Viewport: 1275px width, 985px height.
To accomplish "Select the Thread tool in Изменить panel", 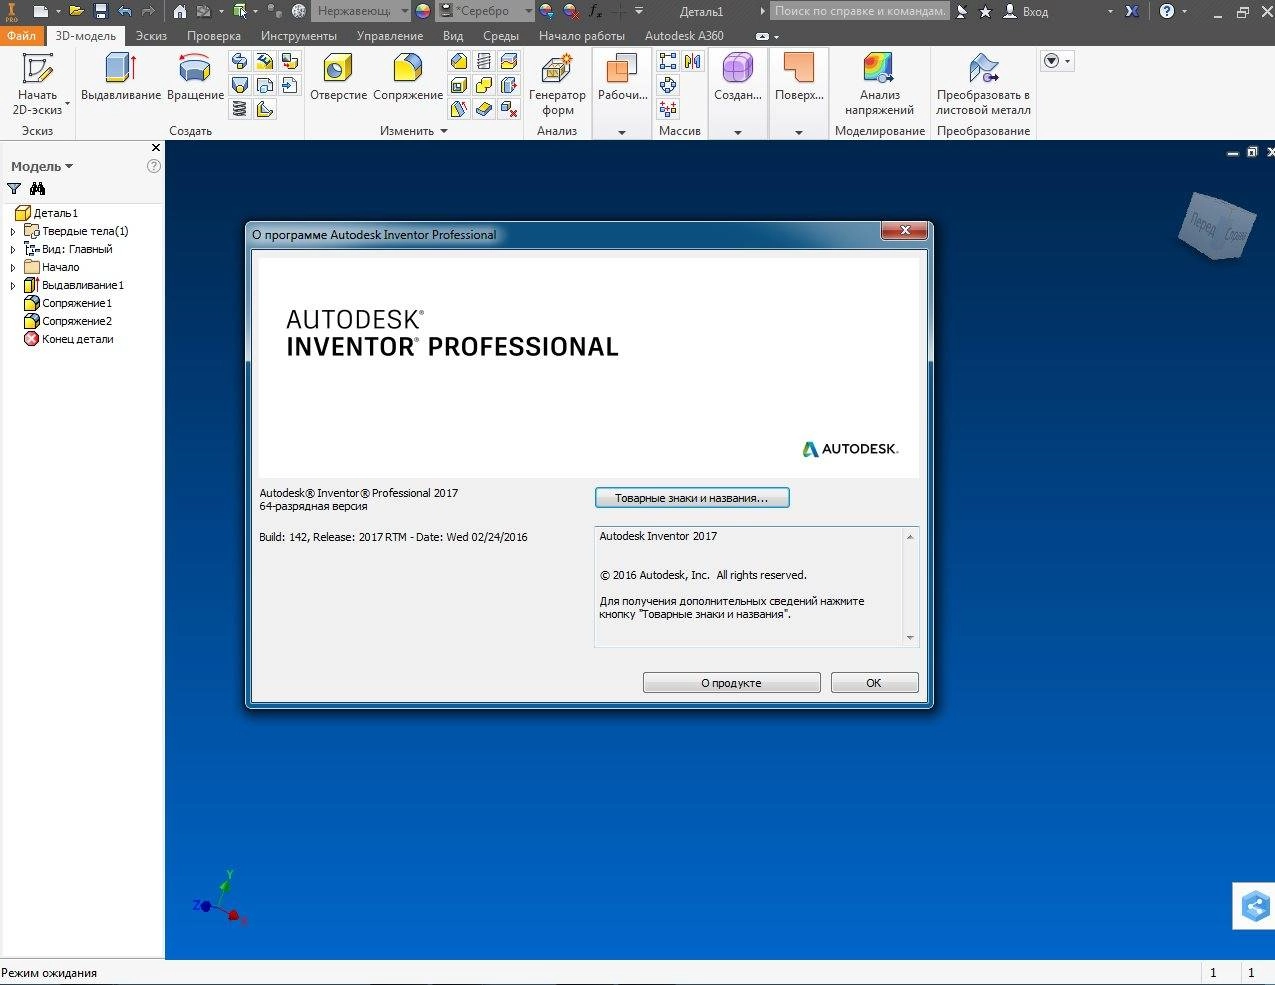I will point(484,62).
